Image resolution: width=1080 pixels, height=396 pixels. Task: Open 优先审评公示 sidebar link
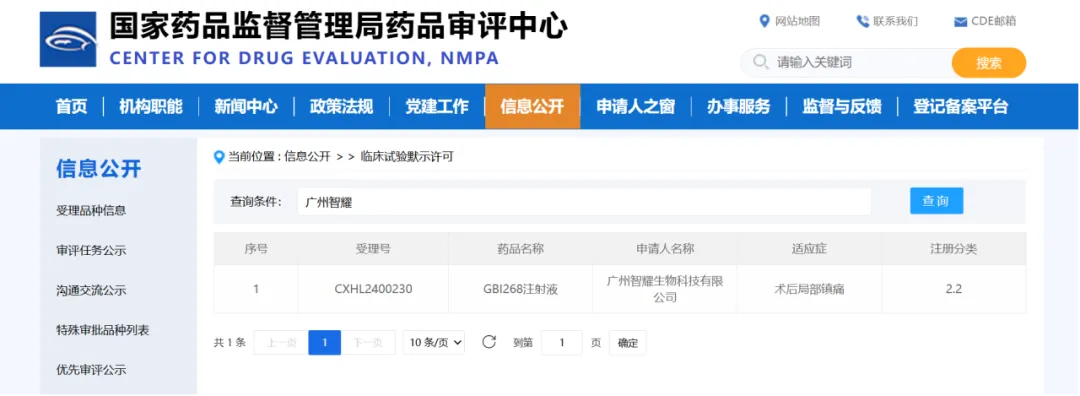[91, 370]
